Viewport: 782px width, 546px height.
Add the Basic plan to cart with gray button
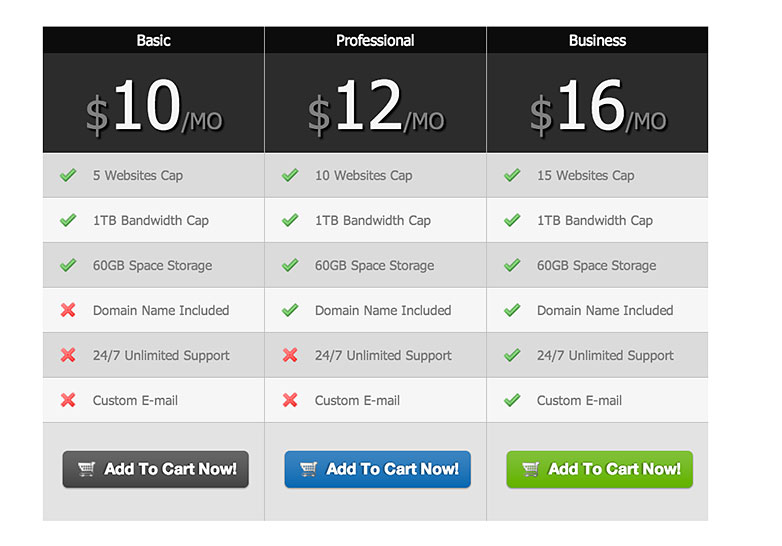point(156,469)
